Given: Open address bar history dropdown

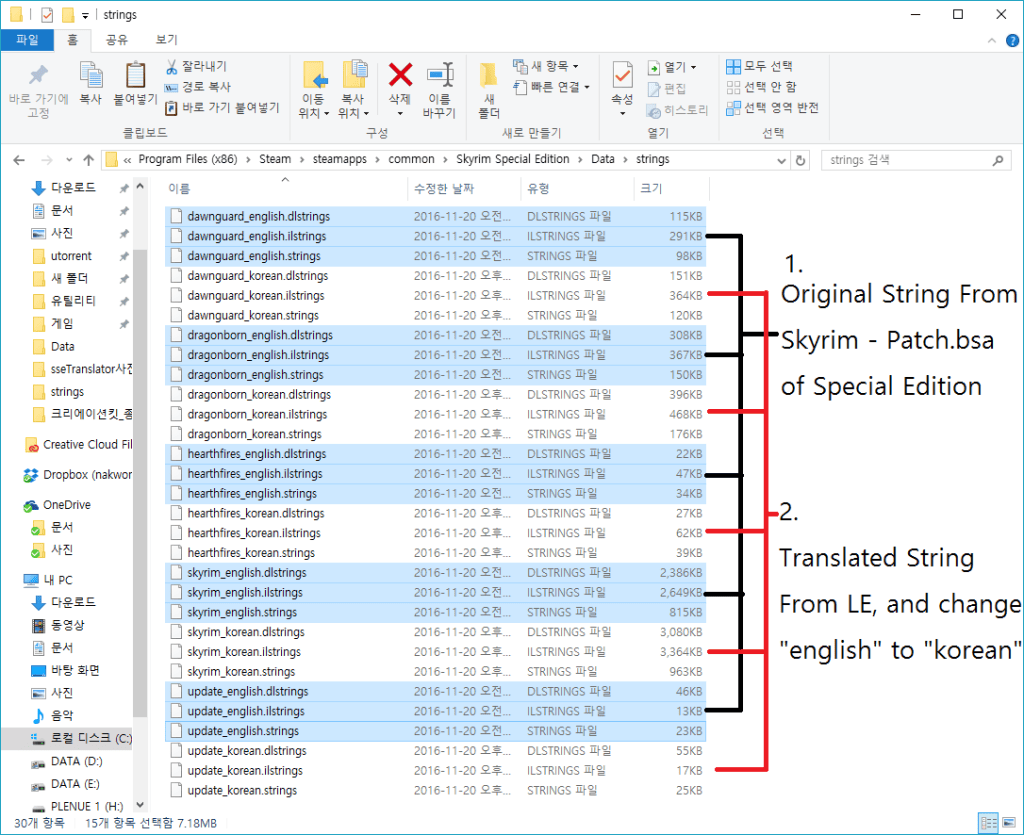Looking at the screenshot, I should (781, 161).
